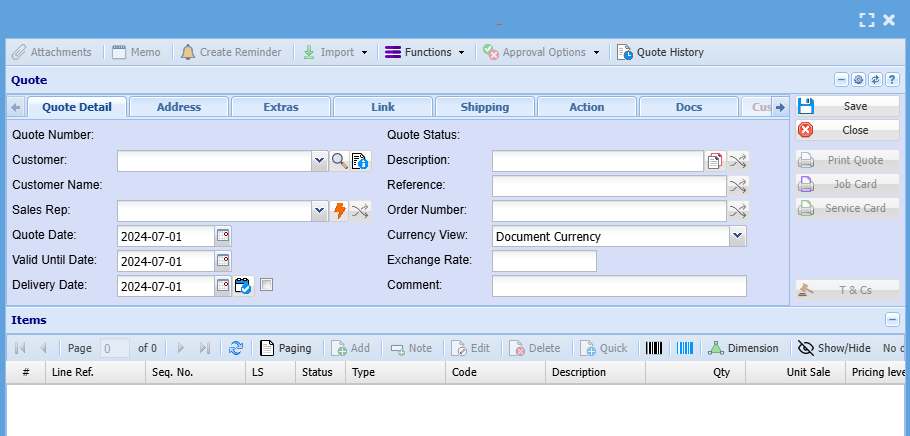Switch to the Shipping tab

[484, 107]
